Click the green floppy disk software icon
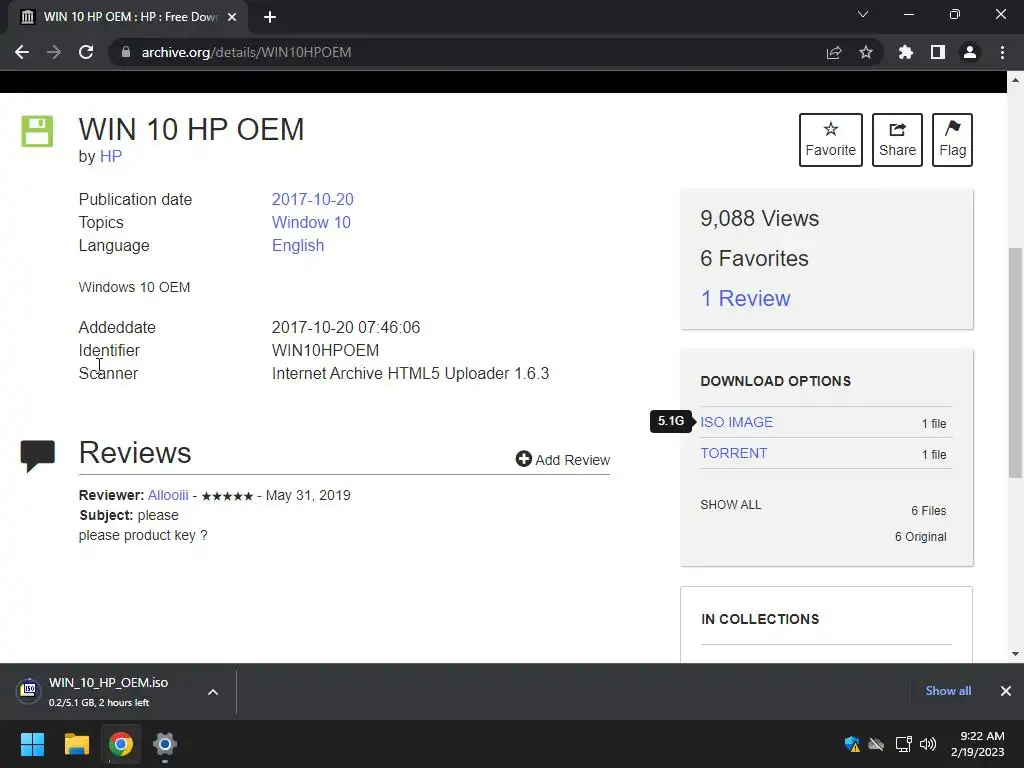 pos(37,131)
